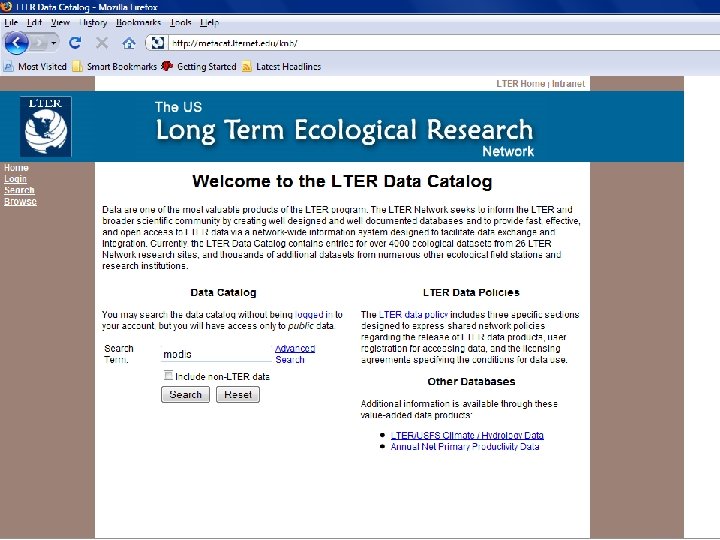The image size is (720, 540).
Task: Click the 'LTER Data Policies' section heading
Action: [471, 292]
